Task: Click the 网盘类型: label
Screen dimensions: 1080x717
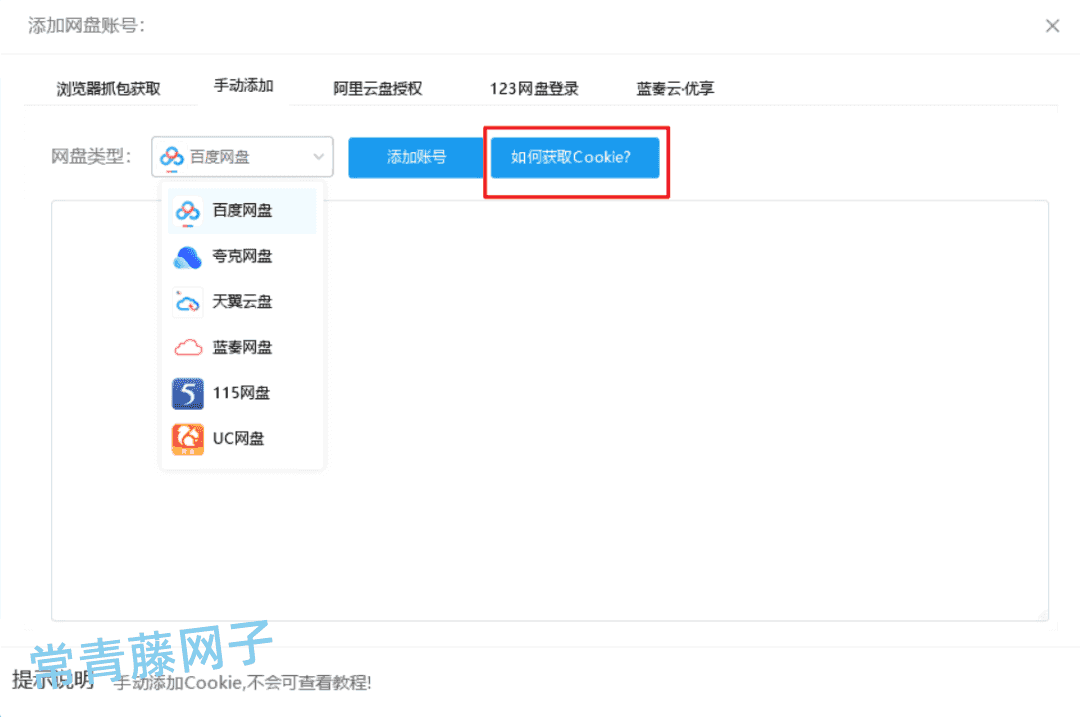Action: click(x=91, y=157)
